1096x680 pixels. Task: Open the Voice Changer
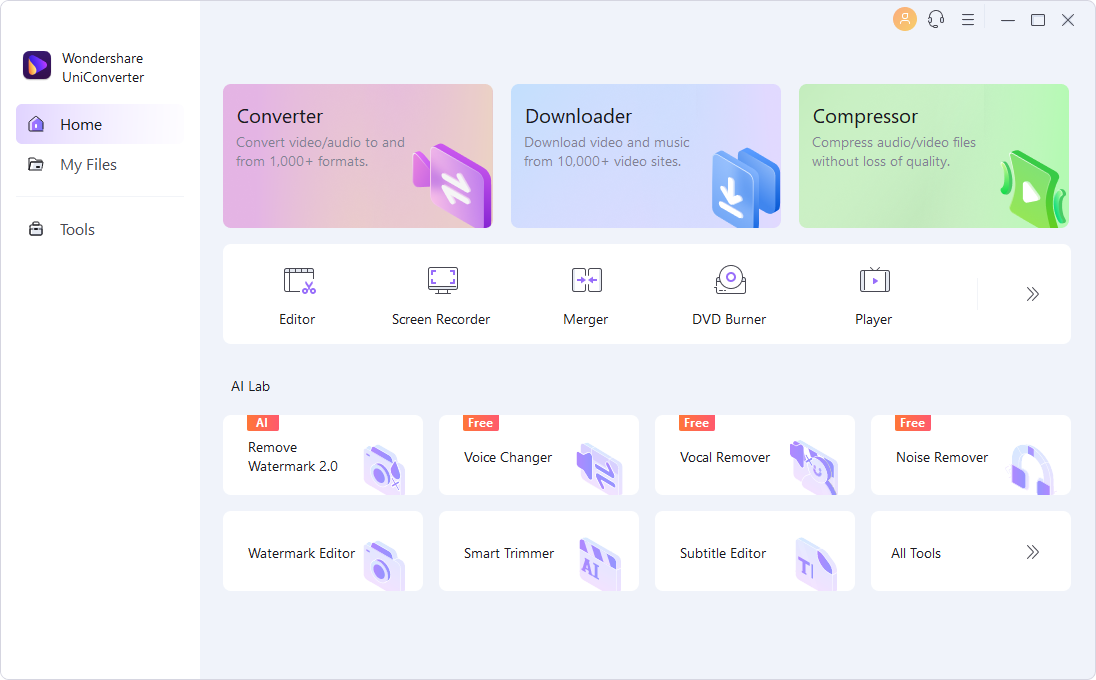click(x=538, y=455)
